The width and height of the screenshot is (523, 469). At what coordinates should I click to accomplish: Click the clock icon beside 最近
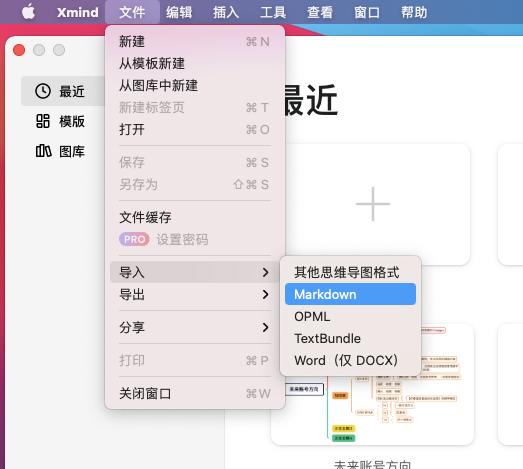pyautogui.click(x=43, y=91)
